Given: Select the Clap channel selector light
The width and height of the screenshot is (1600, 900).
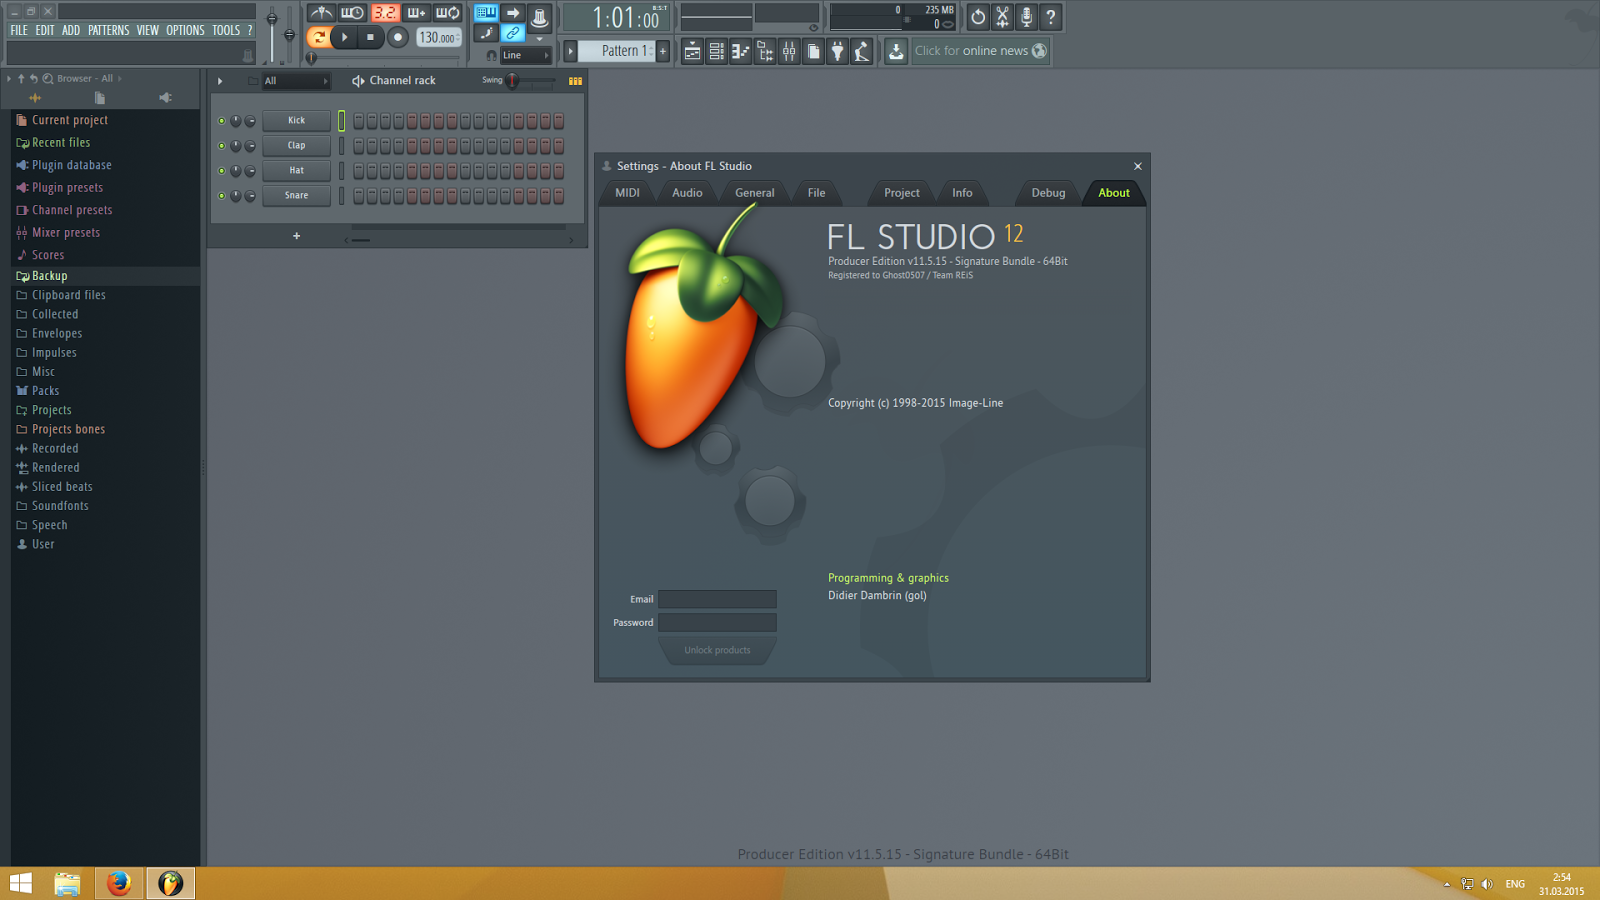Looking at the screenshot, I should click(x=341, y=146).
